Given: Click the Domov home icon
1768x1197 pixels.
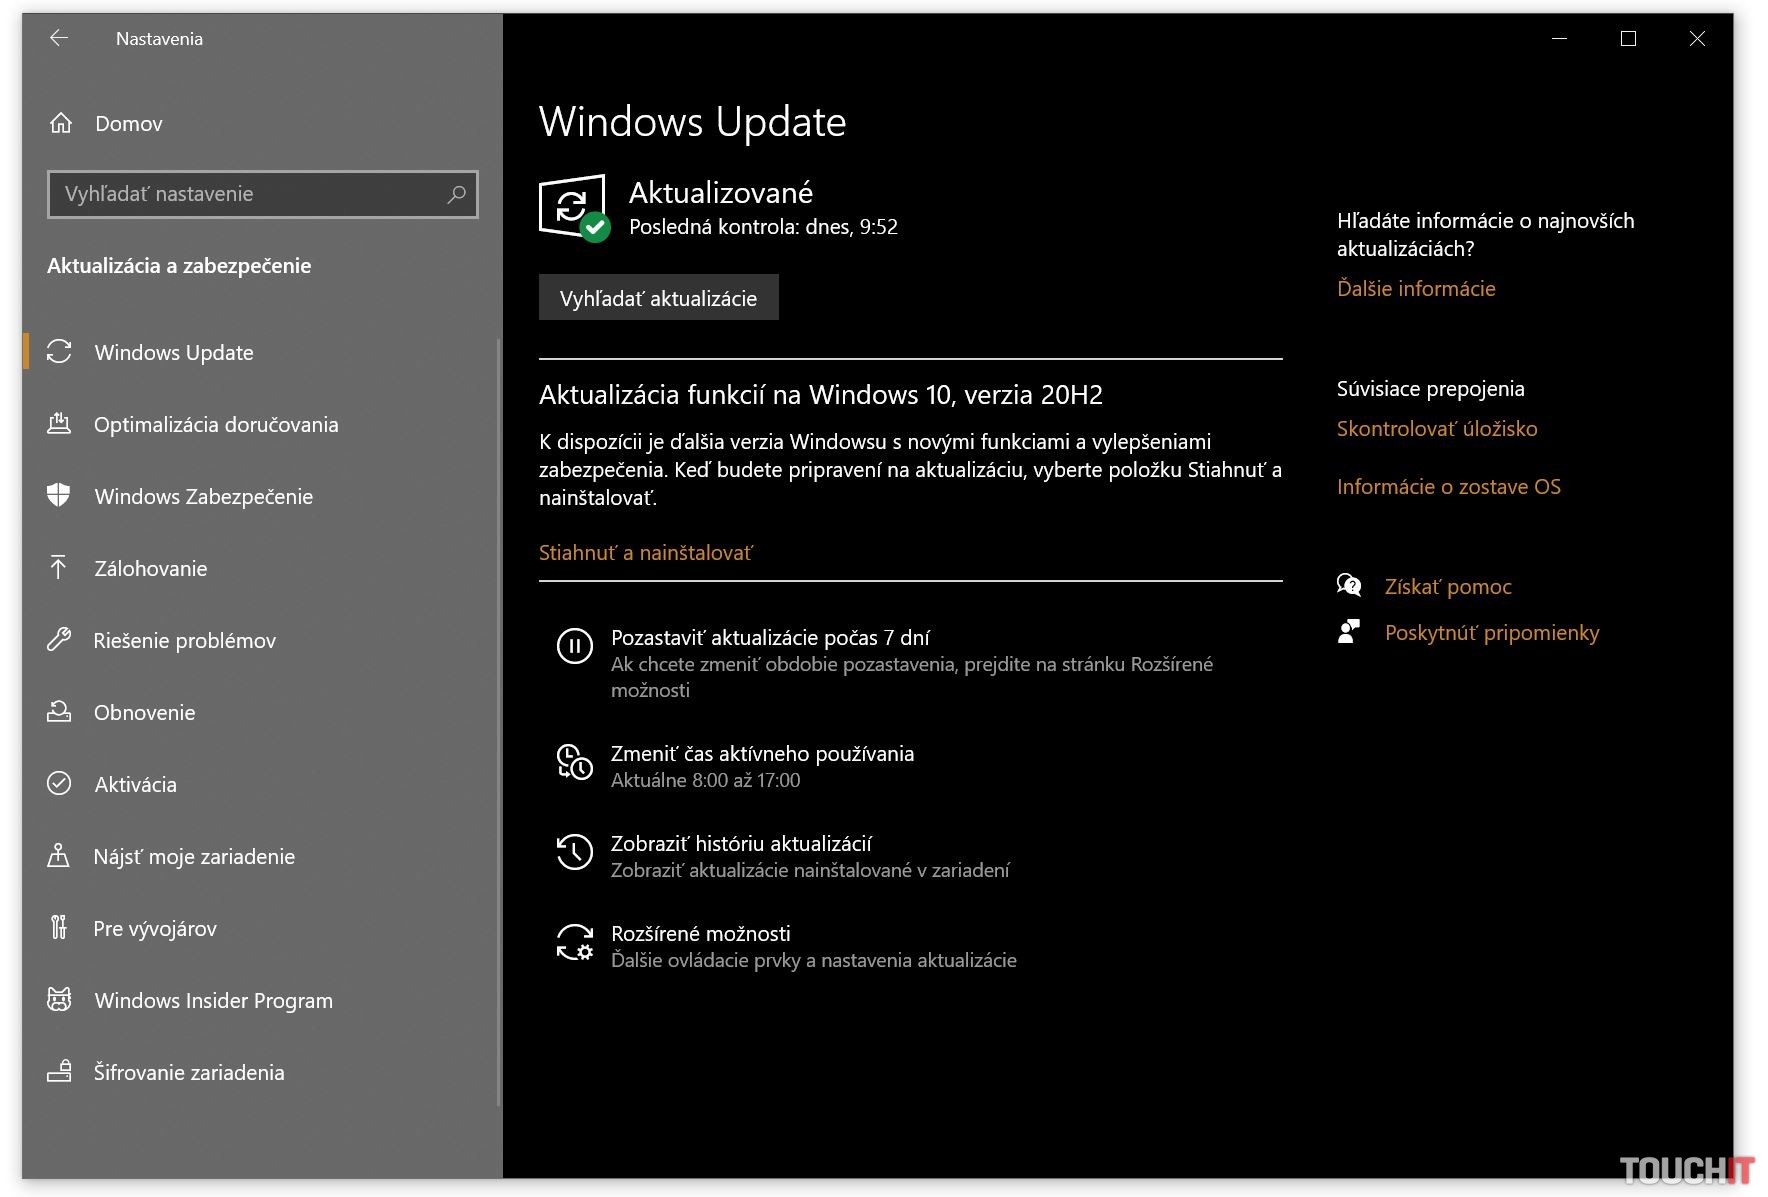Looking at the screenshot, I should [x=61, y=123].
